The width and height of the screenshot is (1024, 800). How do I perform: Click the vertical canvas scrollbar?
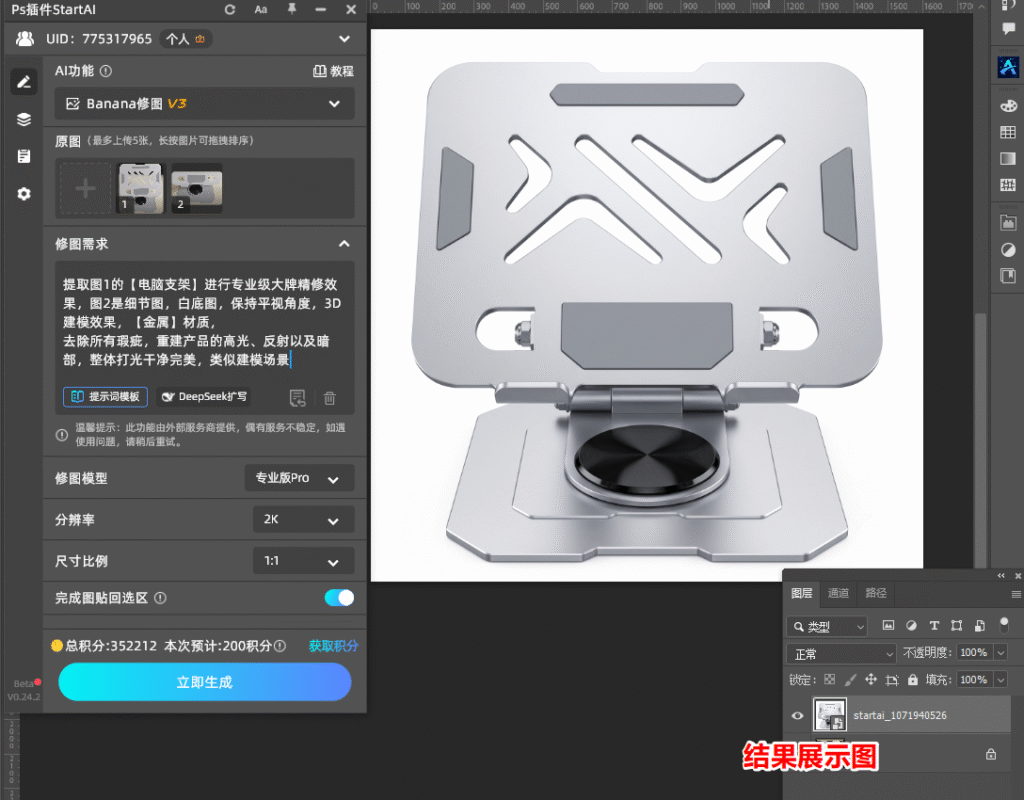[980, 439]
